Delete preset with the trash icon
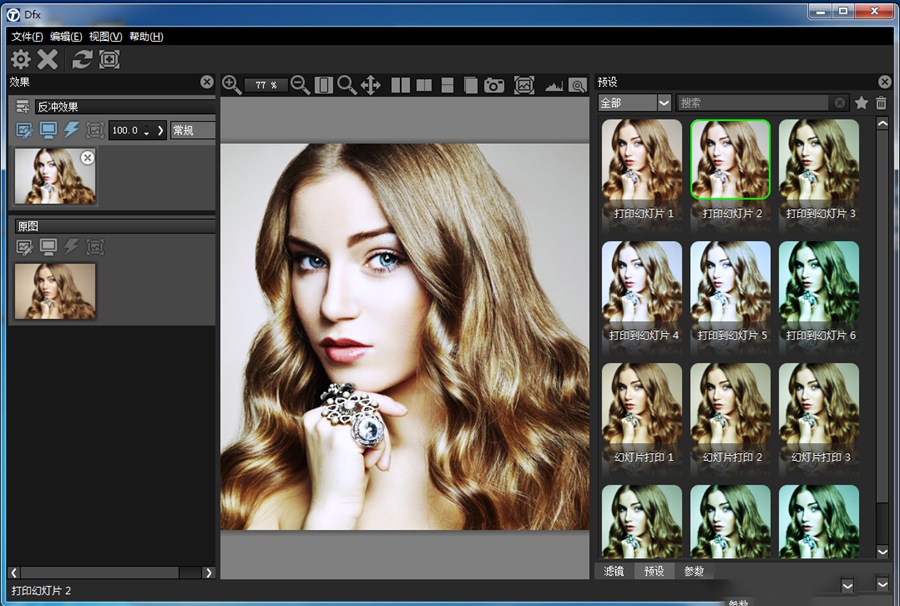The image size is (900, 606). [881, 103]
